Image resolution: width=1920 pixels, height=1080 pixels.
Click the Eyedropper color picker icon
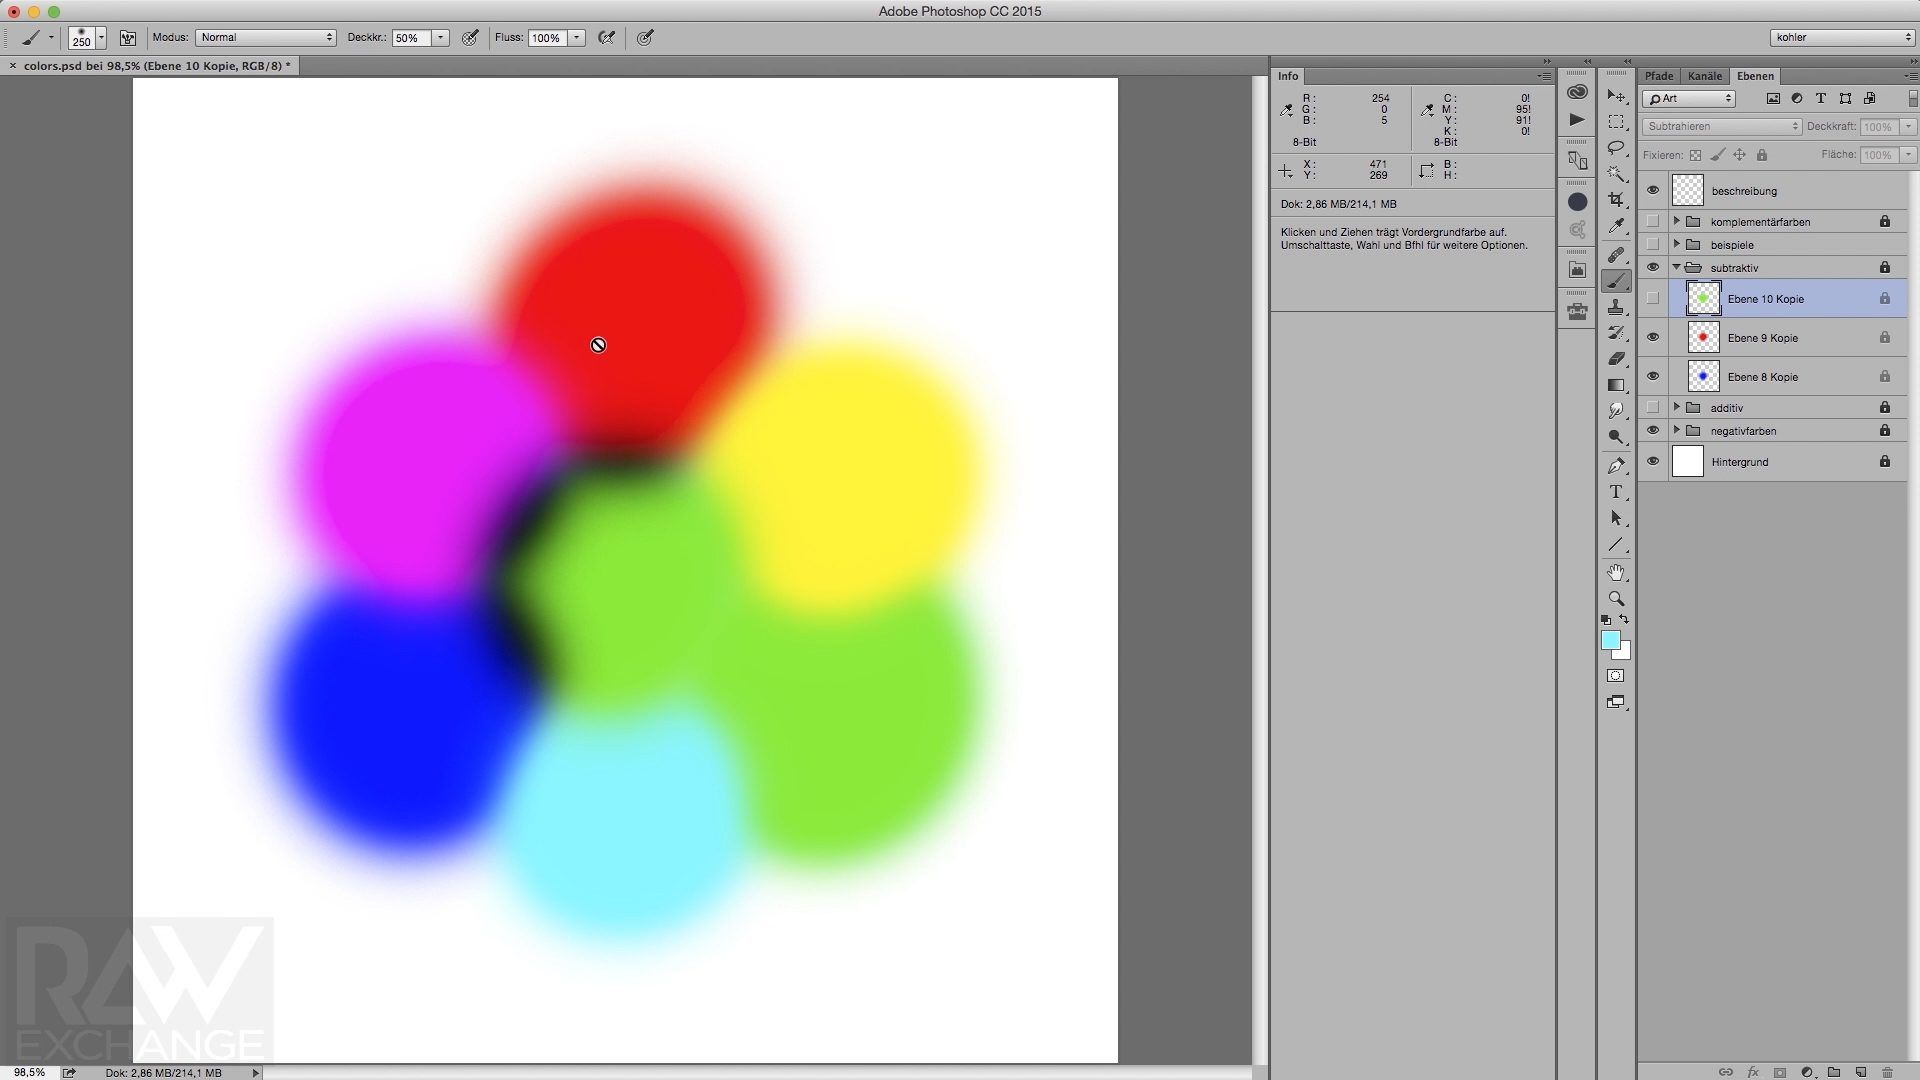(x=1615, y=225)
